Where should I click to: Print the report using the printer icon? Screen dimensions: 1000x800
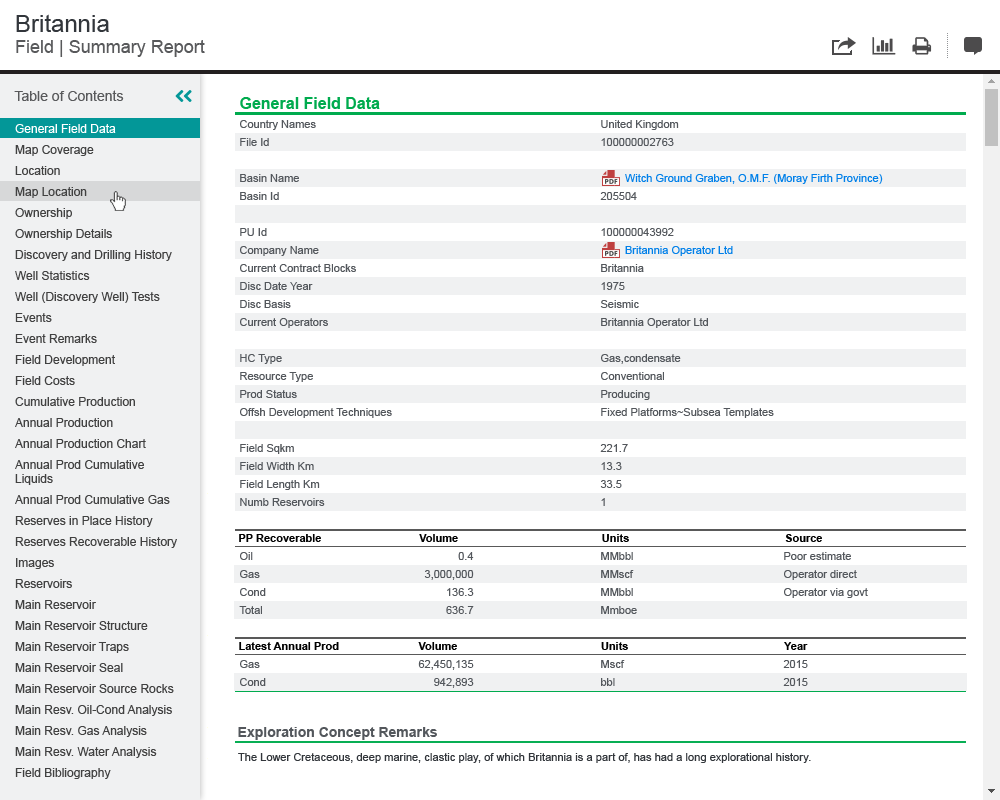pos(922,46)
